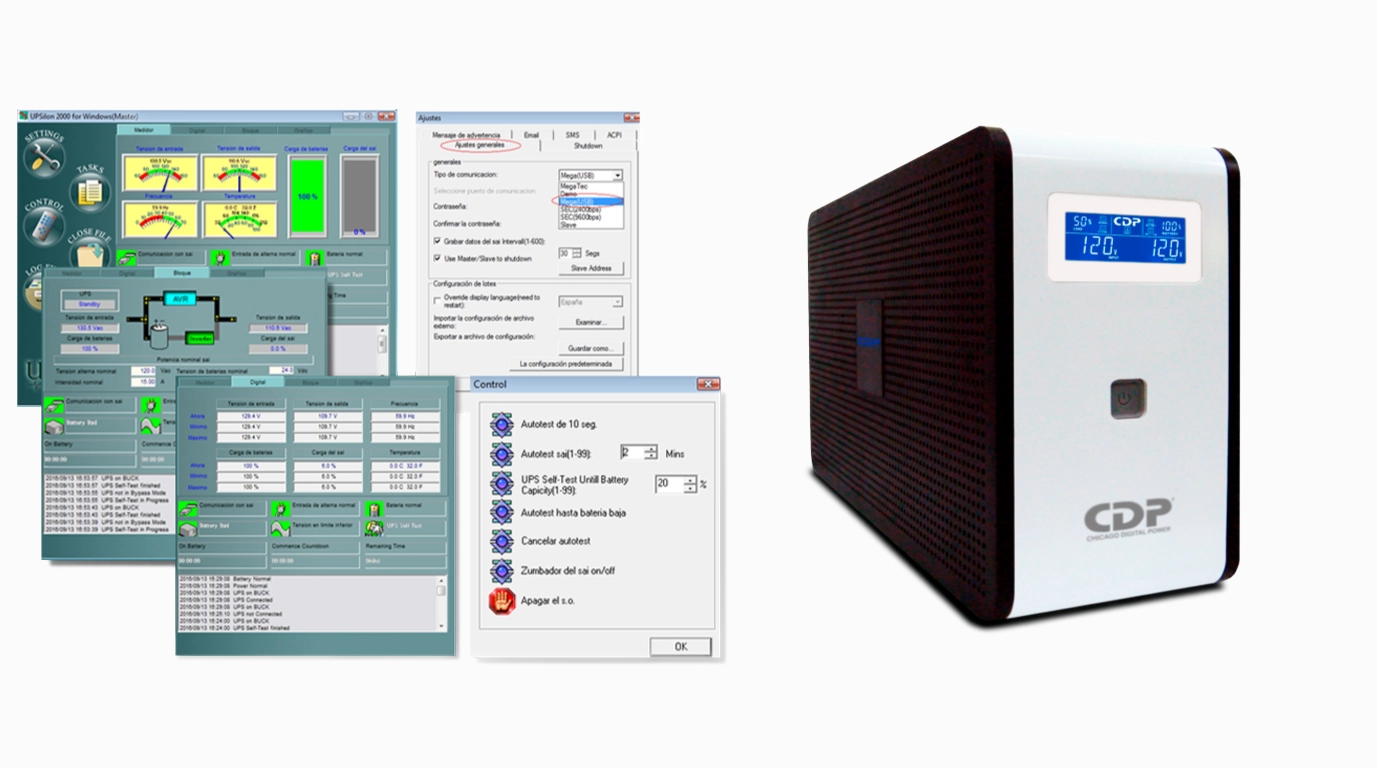Click the green Inverter block in the diagram

[x=199, y=338]
